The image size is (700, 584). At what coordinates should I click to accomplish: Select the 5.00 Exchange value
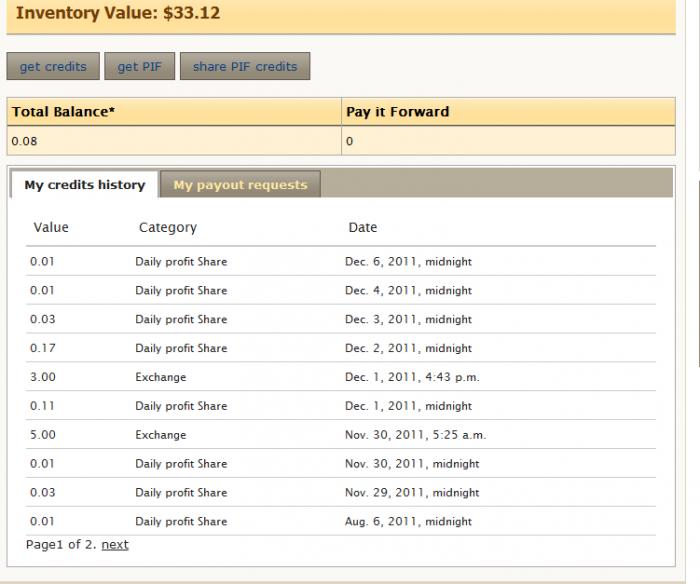tap(43, 434)
